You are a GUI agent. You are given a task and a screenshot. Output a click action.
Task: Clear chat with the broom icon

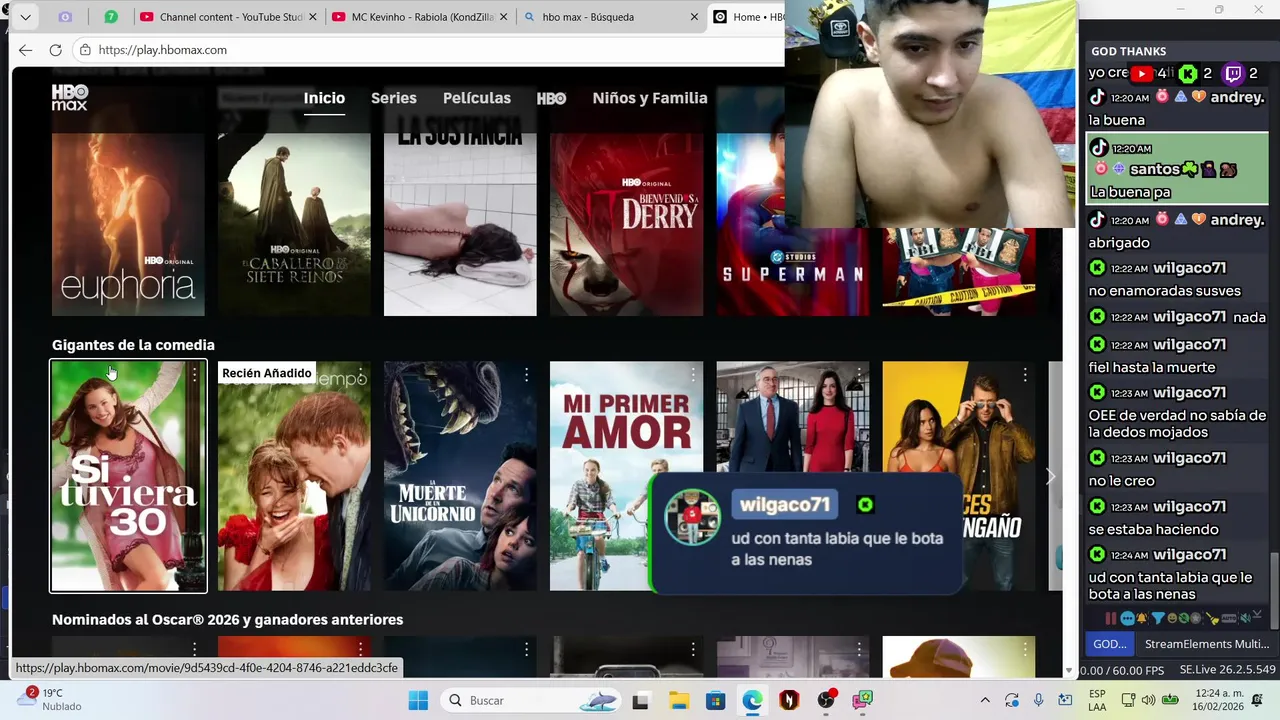tap(1212, 618)
